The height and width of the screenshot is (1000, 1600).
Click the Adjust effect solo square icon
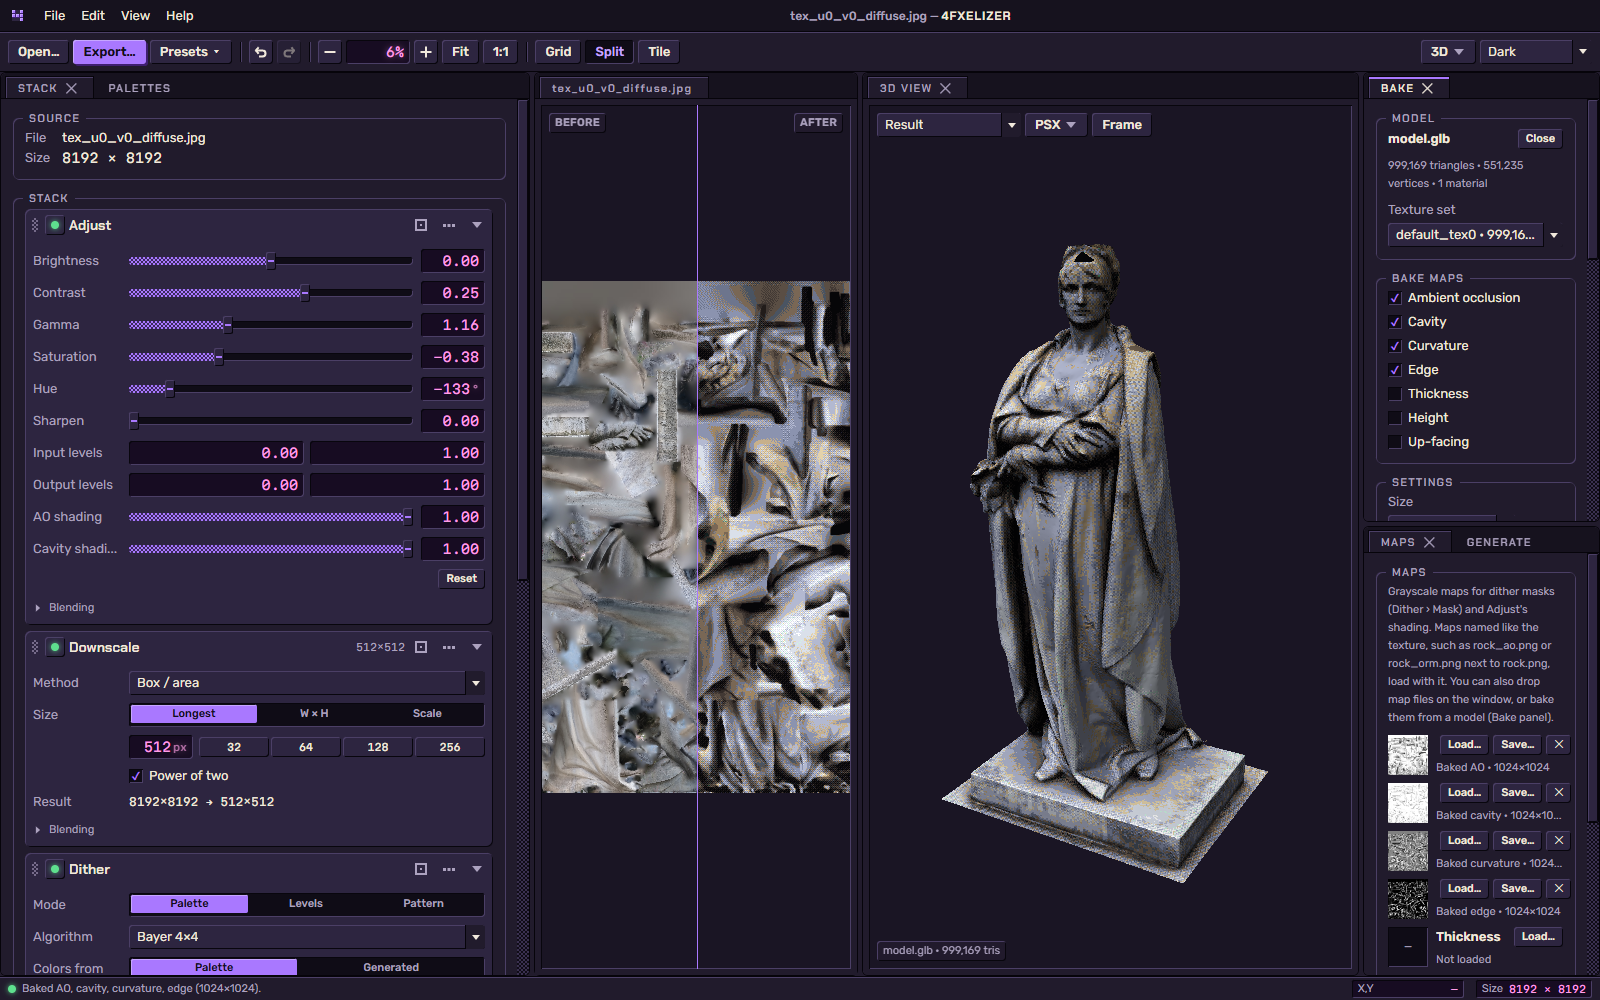click(x=421, y=225)
